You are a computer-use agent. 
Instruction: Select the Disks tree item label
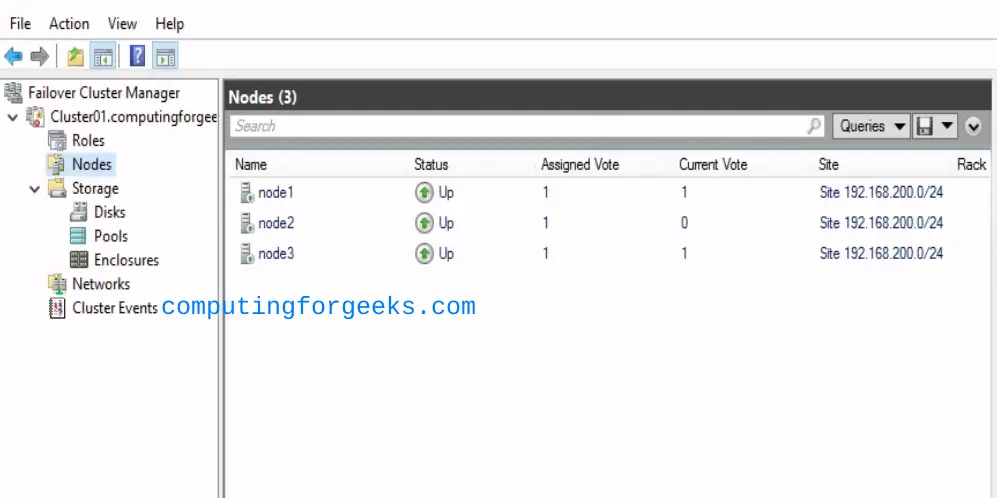(110, 212)
